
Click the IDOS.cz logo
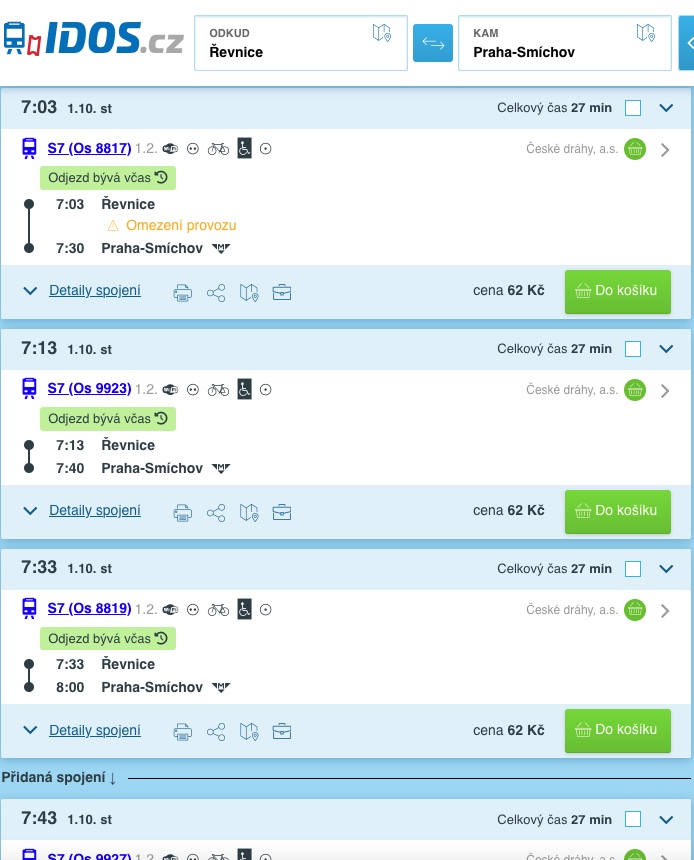pyautogui.click(x=93, y=39)
